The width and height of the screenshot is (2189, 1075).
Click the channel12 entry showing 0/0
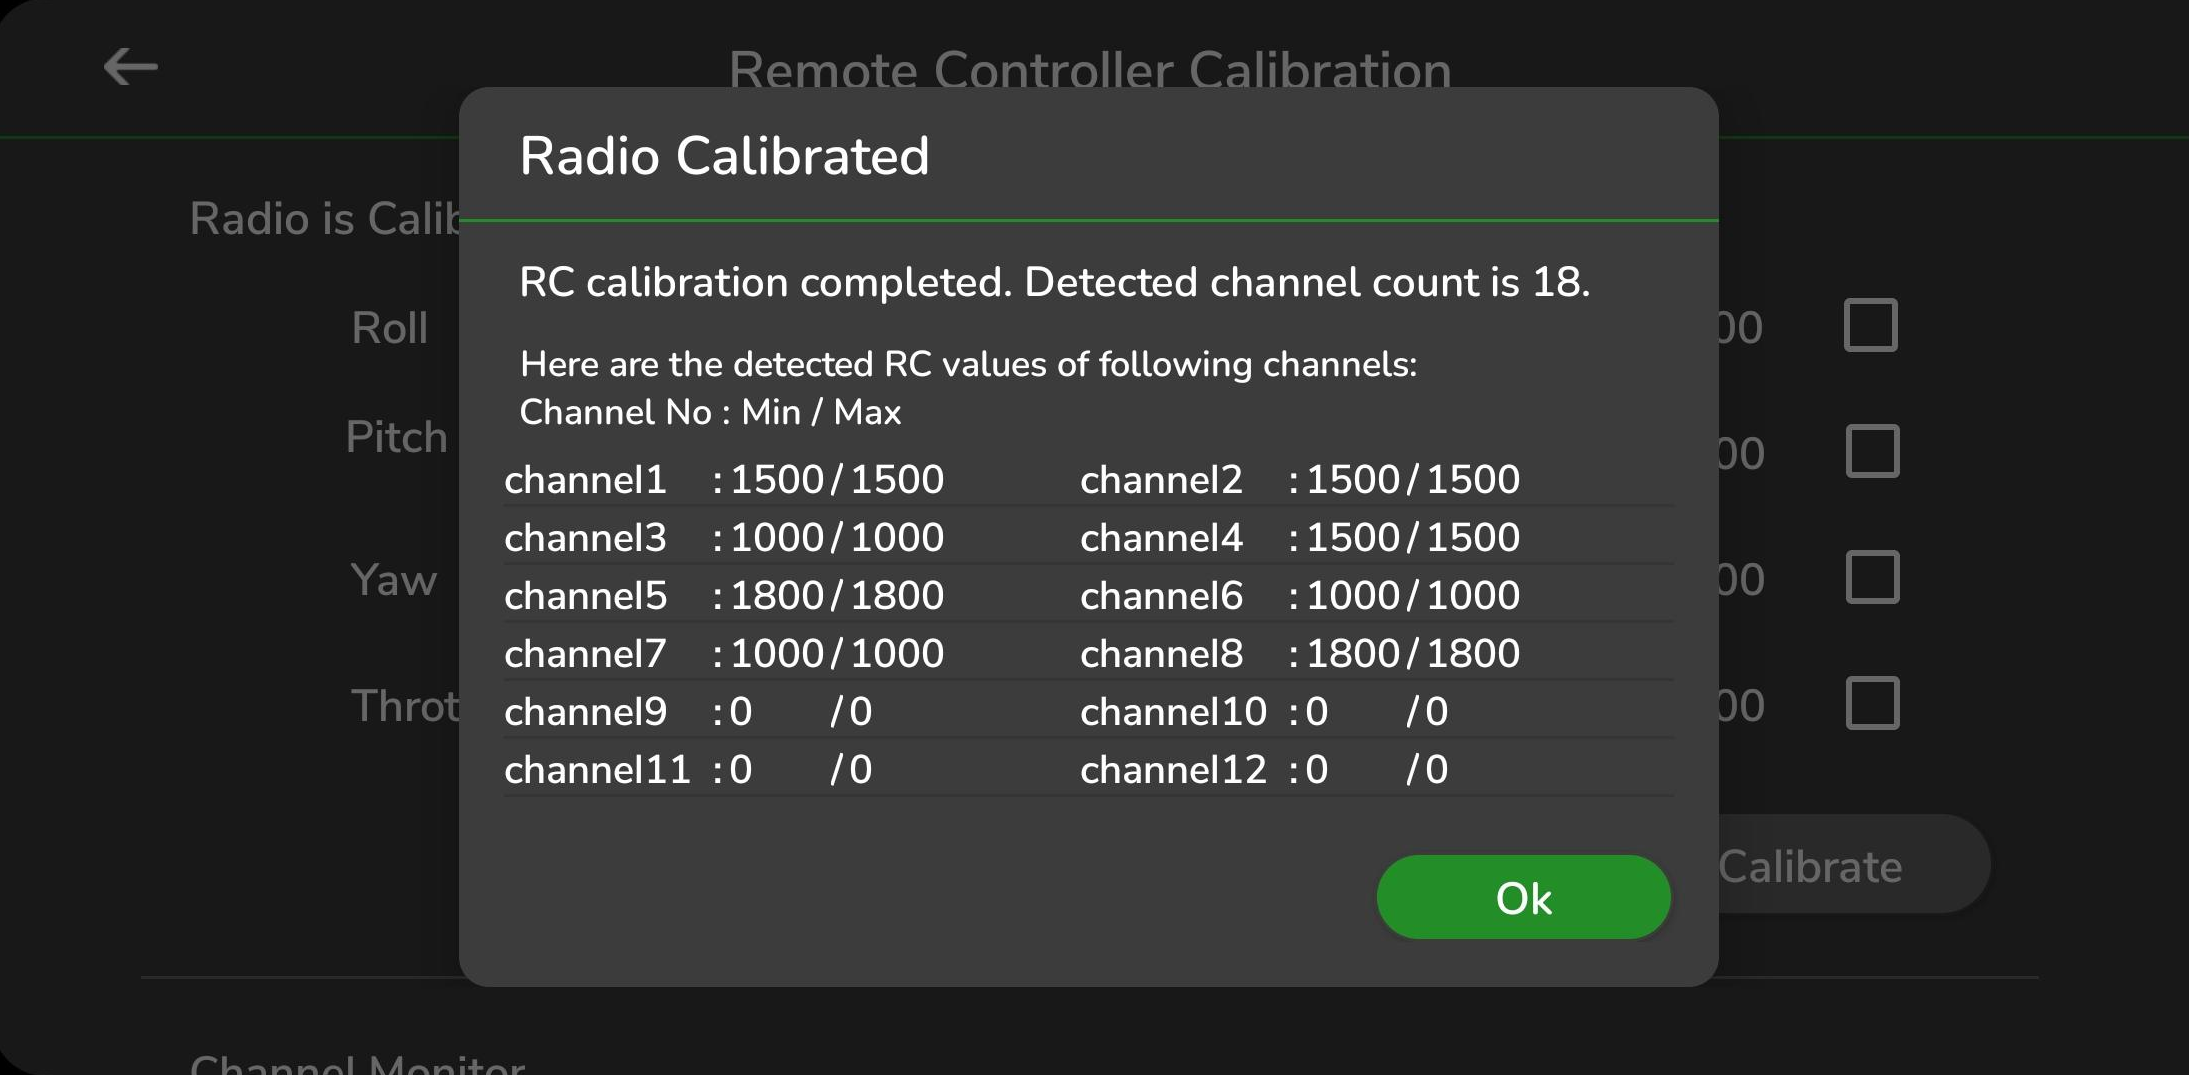[x=1264, y=770]
